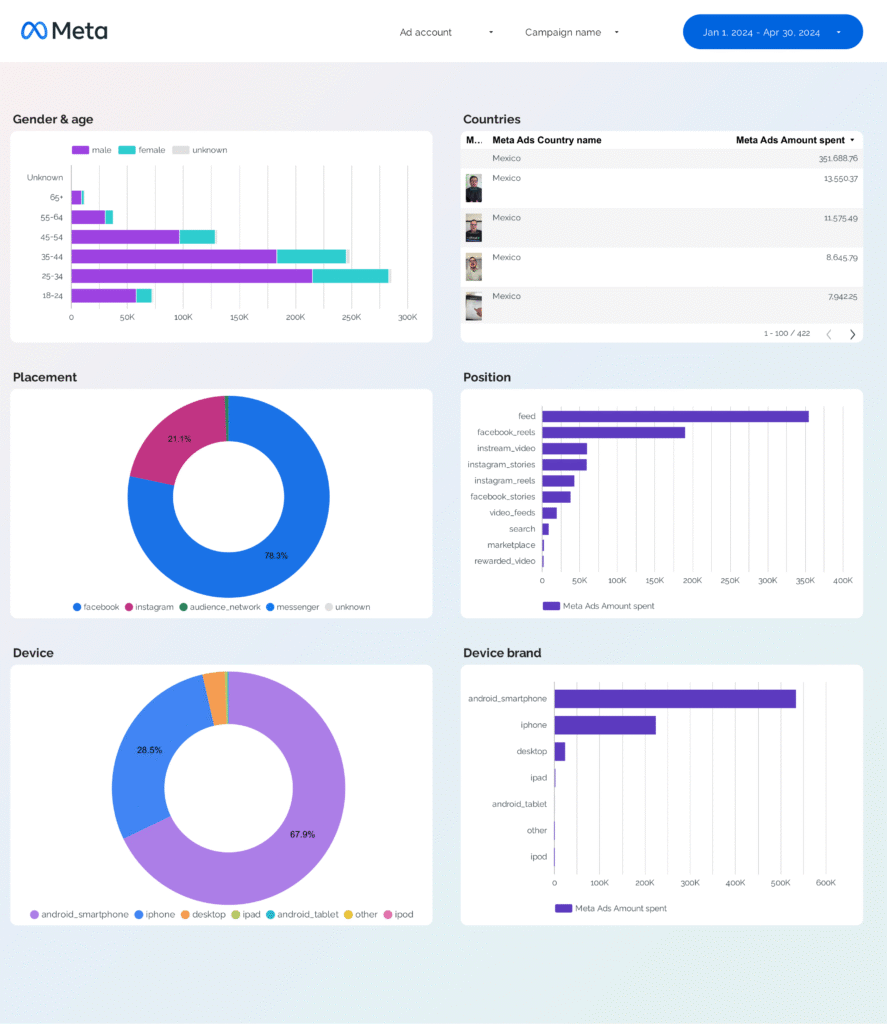Click the Meta logo
This screenshot has height=1024, width=887.
(x=64, y=31)
